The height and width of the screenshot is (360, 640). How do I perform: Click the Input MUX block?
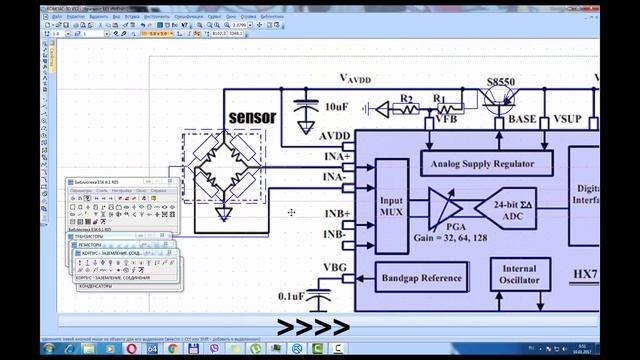pyautogui.click(x=392, y=206)
